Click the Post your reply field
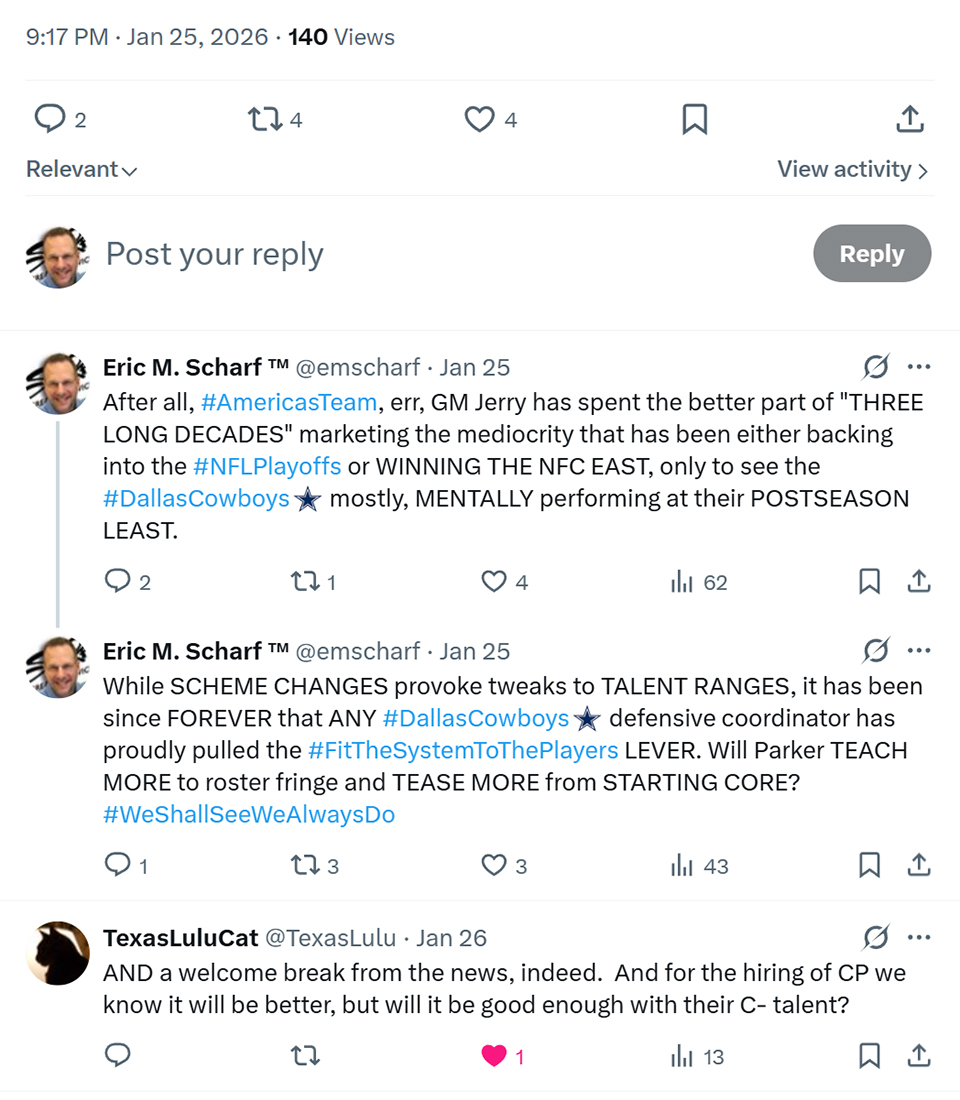 400,254
